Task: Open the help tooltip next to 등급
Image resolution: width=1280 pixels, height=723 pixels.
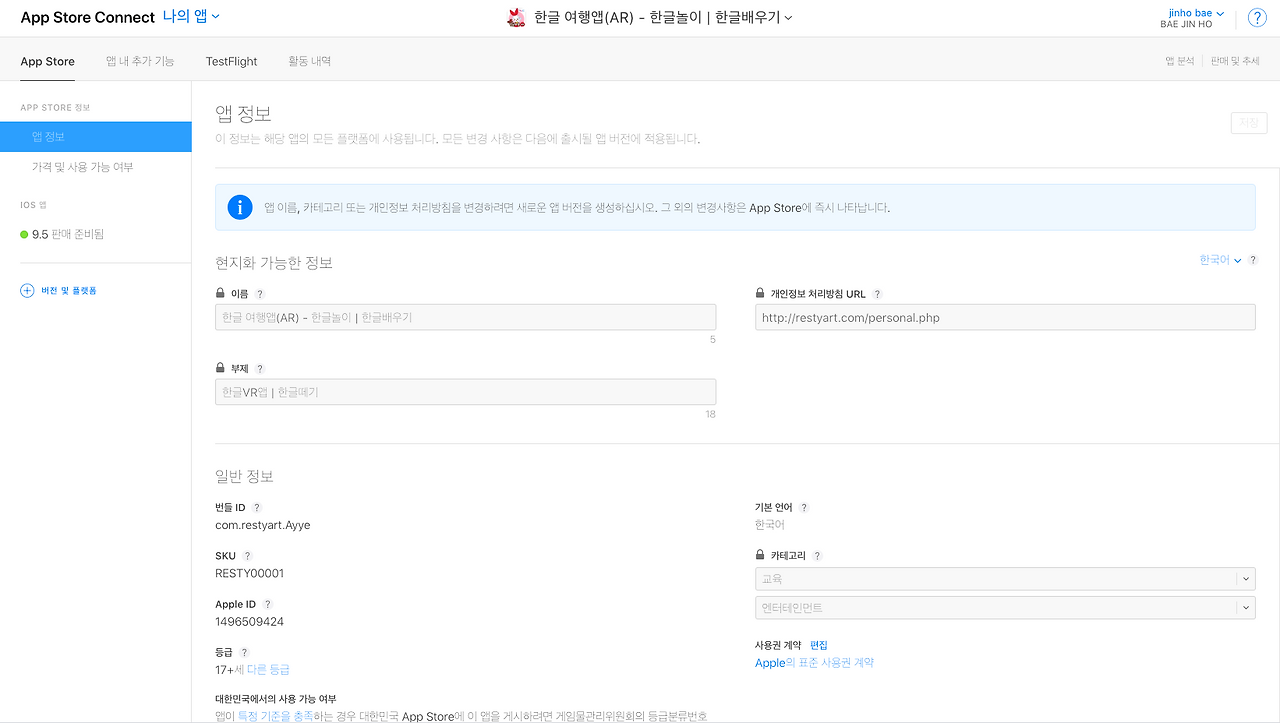Action: pos(244,652)
